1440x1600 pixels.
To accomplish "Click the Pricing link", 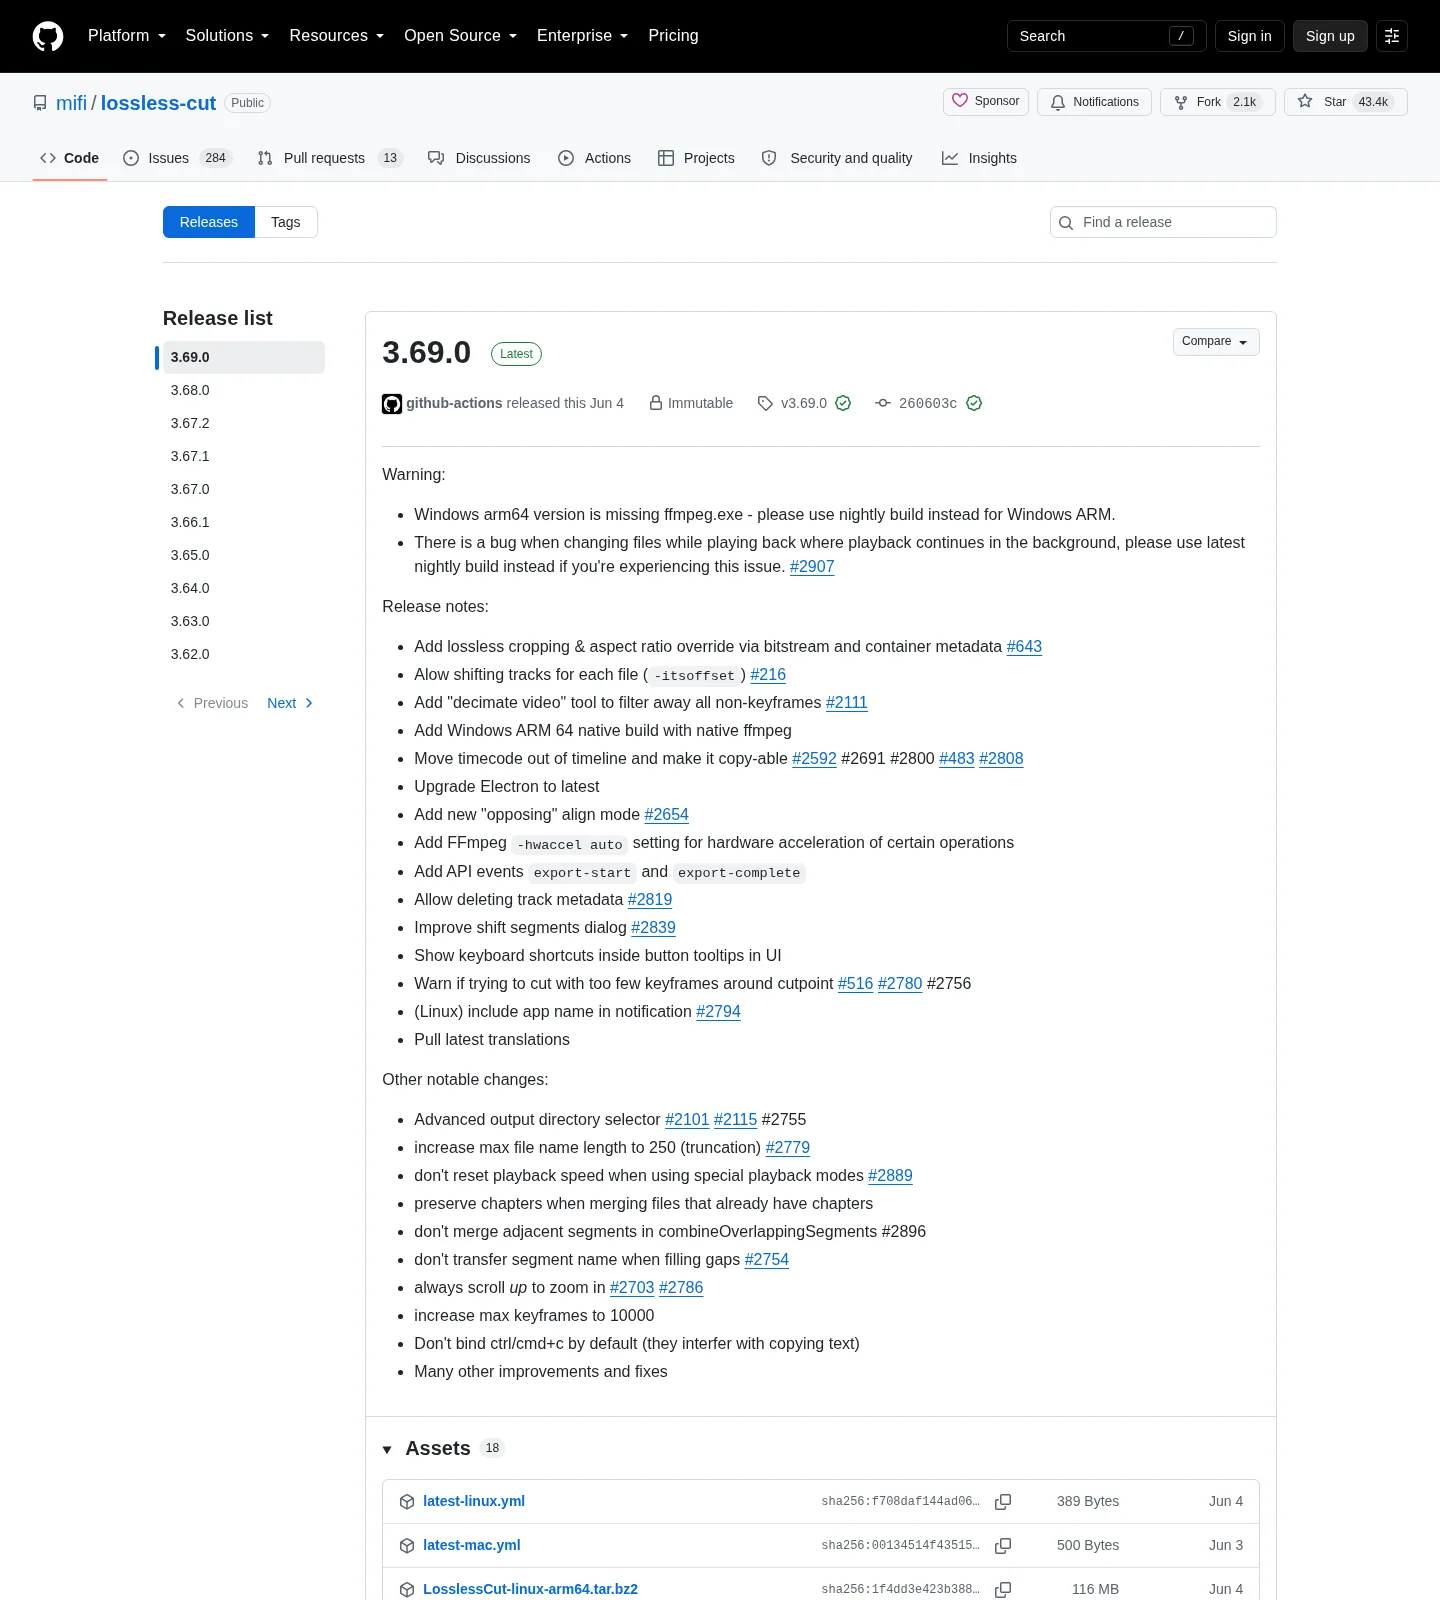I will pos(673,36).
